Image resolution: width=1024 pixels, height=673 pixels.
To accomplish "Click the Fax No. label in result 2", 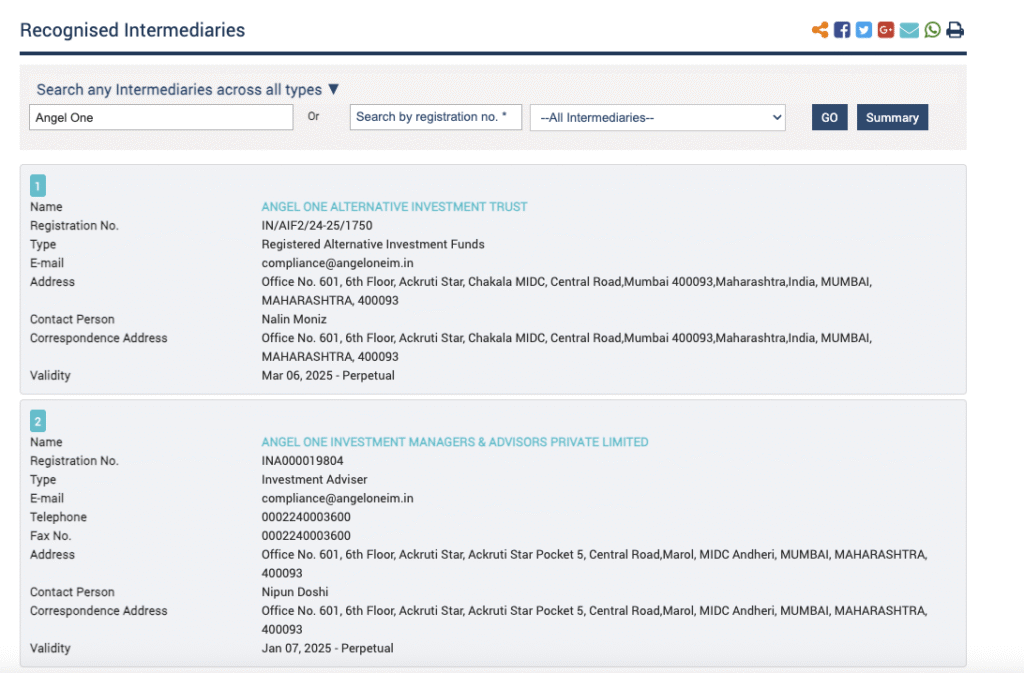I will pos(50,536).
